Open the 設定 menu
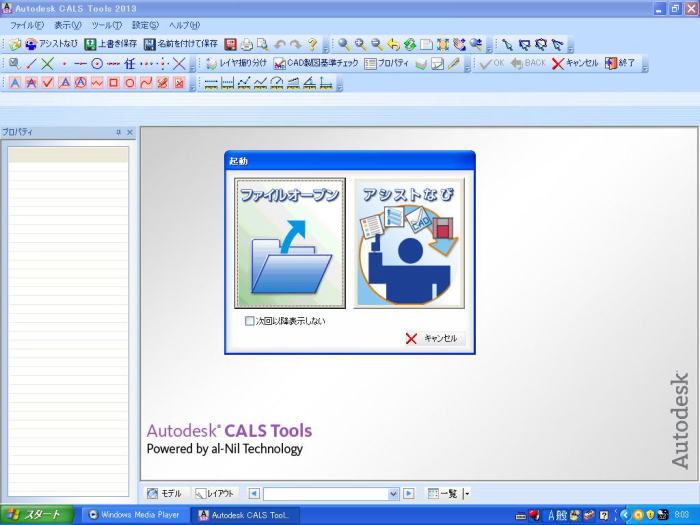Image resolution: width=700 pixels, height=525 pixels. point(145,25)
